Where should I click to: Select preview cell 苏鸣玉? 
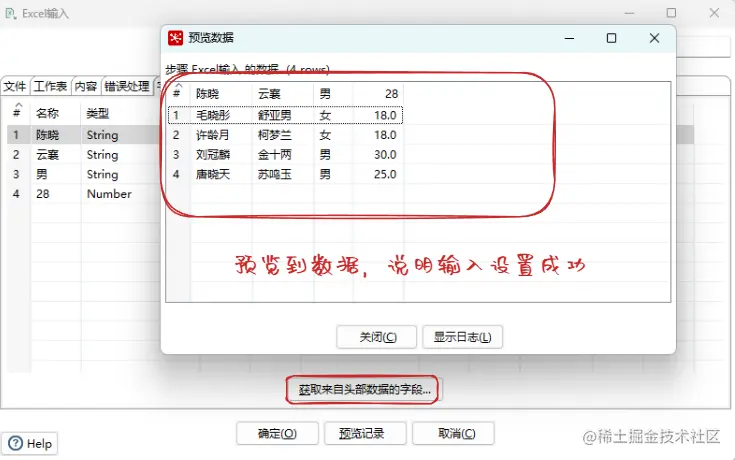[x=275, y=174]
